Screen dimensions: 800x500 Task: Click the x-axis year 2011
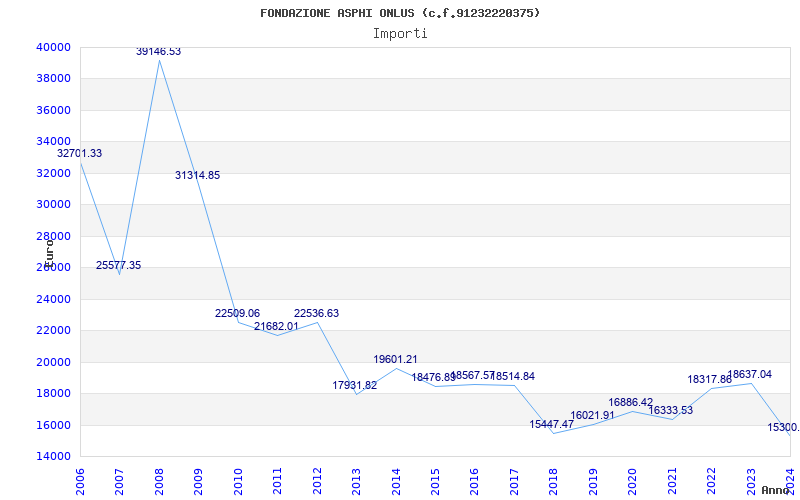click(x=277, y=482)
